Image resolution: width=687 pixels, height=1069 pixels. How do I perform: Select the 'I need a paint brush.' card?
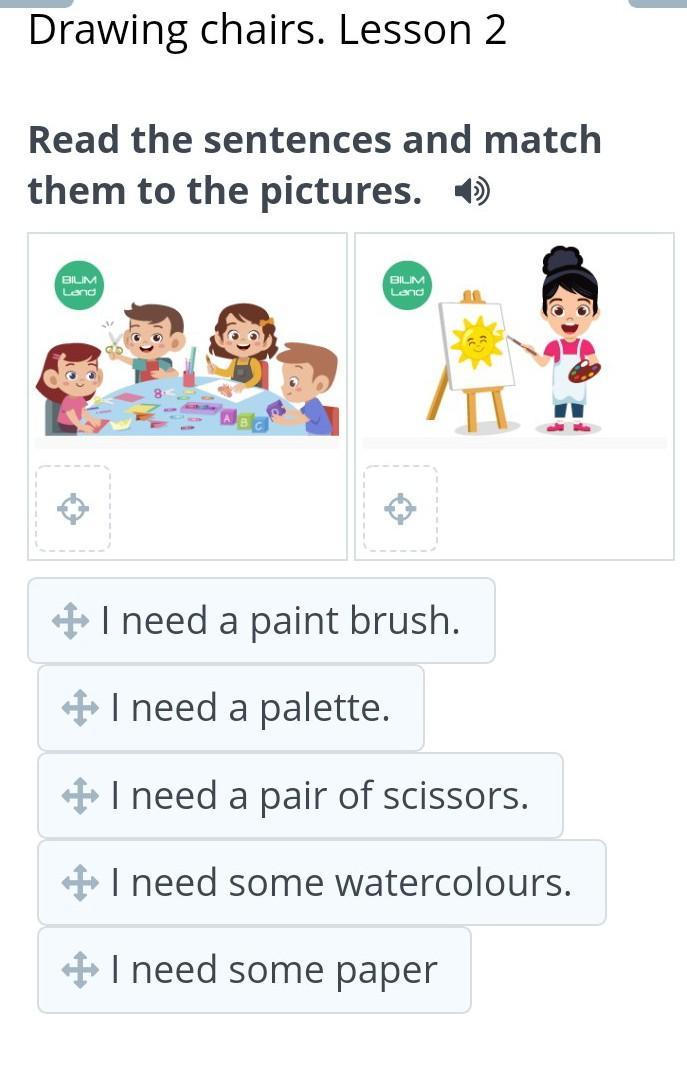coord(280,621)
